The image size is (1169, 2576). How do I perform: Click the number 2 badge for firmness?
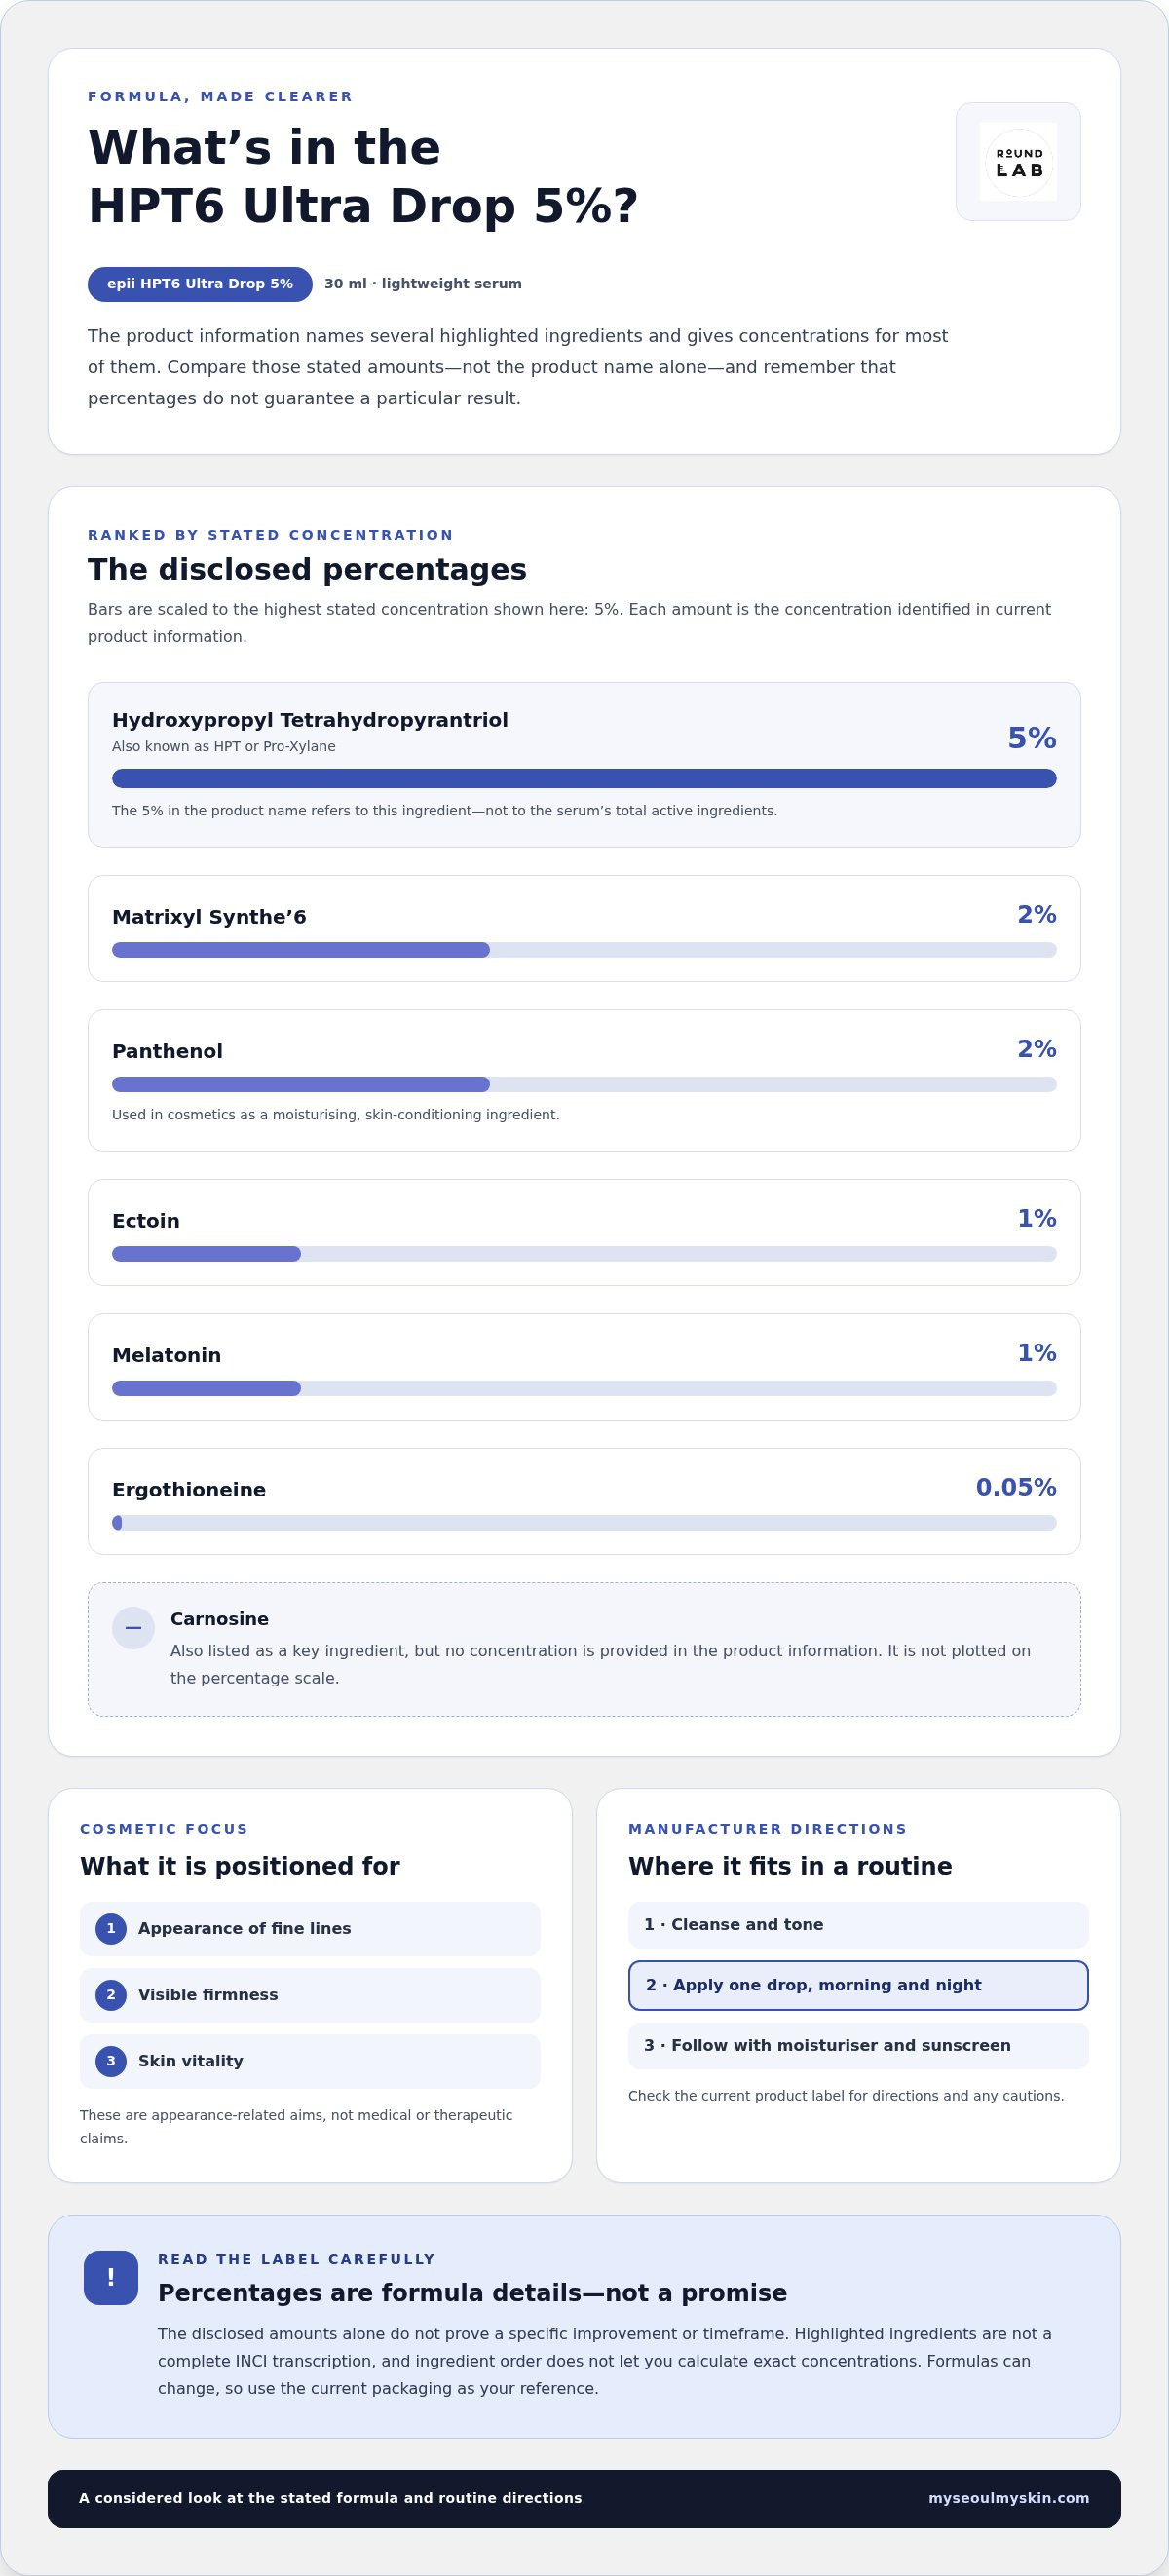pyautogui.click(x=111, y=1994)
